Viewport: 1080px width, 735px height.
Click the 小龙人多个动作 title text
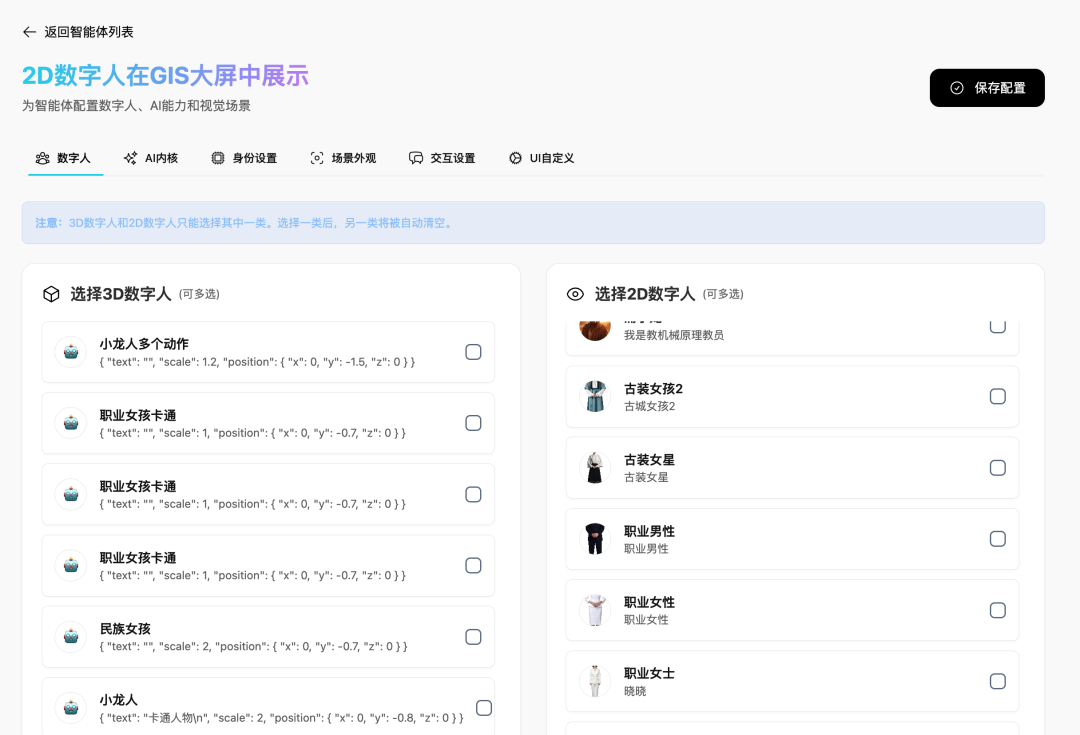(144, 344)
